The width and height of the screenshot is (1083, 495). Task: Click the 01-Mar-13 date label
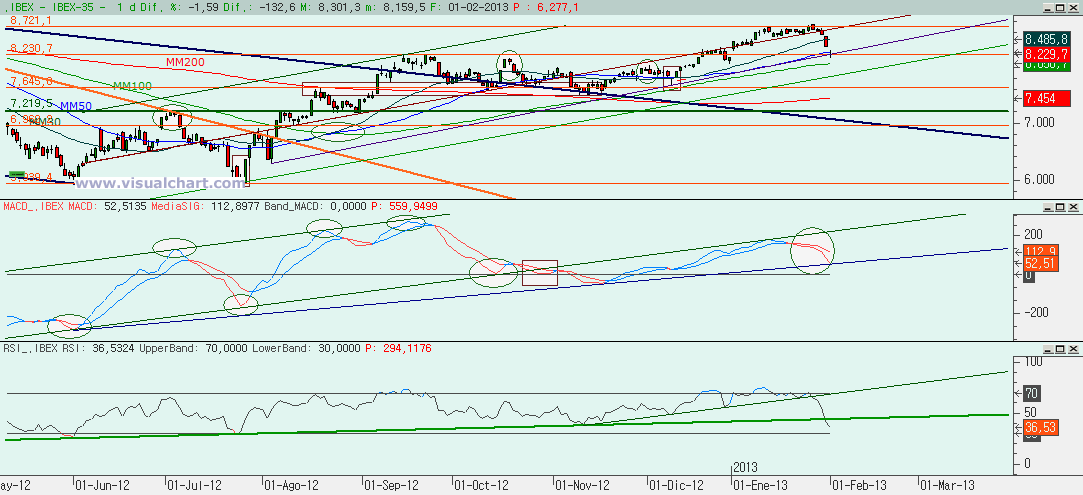(947, 485)
